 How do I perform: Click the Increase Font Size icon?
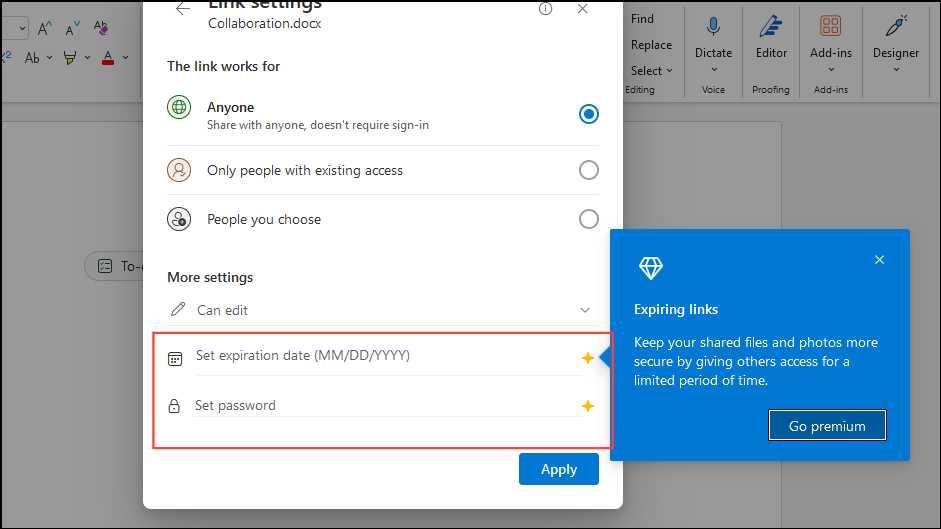[x=45, y=29]
